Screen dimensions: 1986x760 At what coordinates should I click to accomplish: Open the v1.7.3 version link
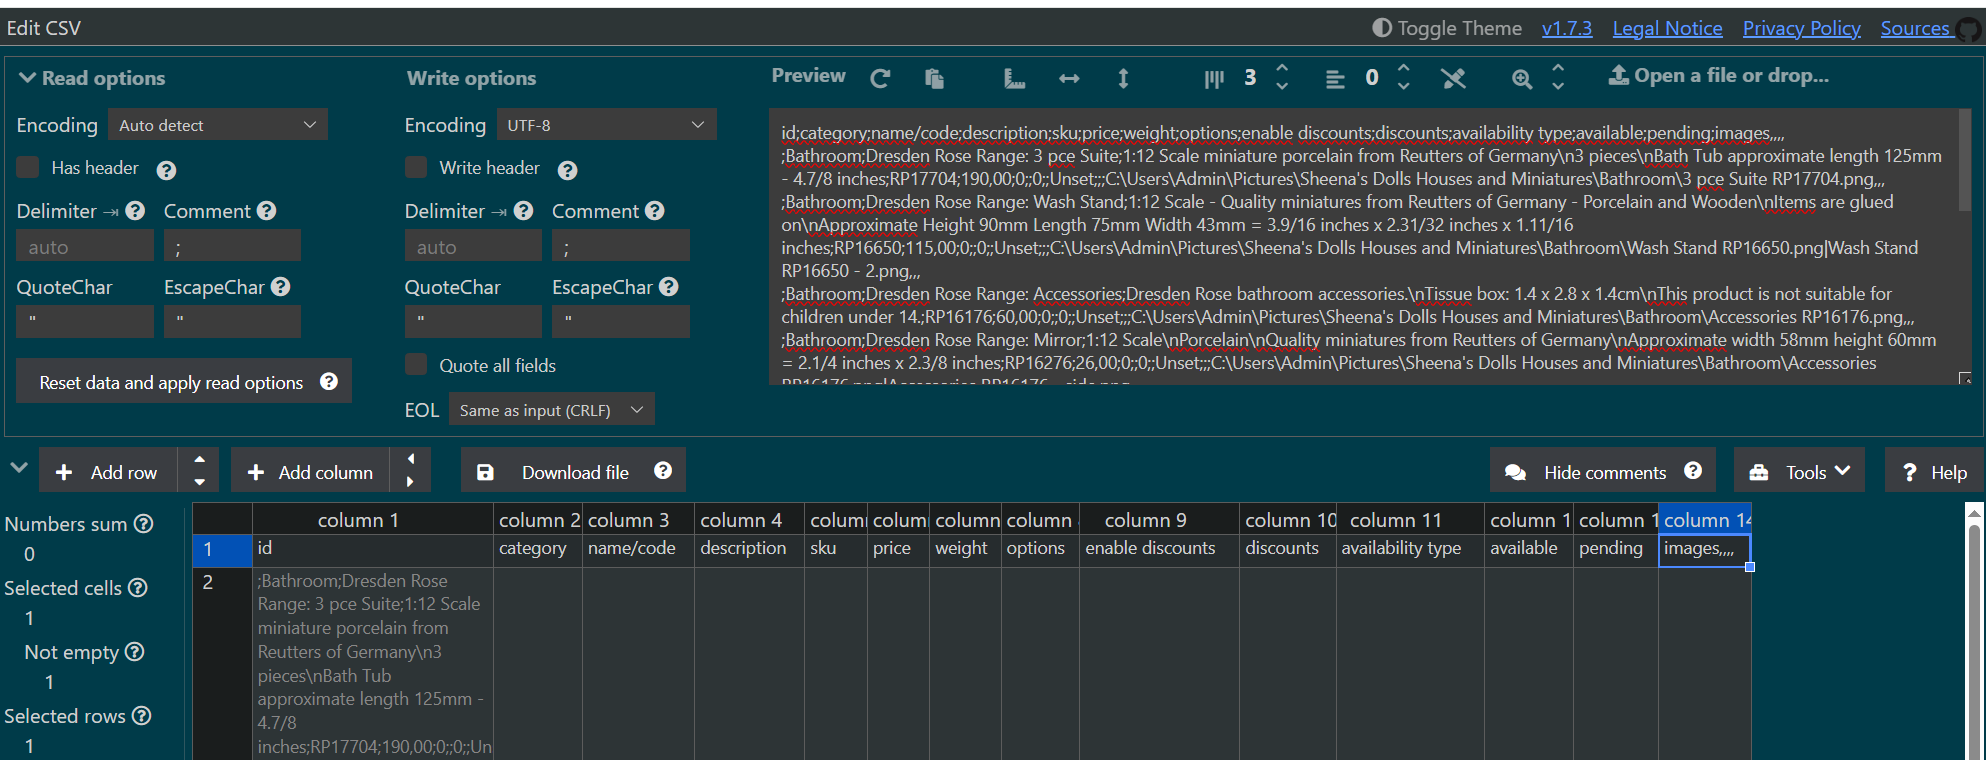coord(1567,28)
